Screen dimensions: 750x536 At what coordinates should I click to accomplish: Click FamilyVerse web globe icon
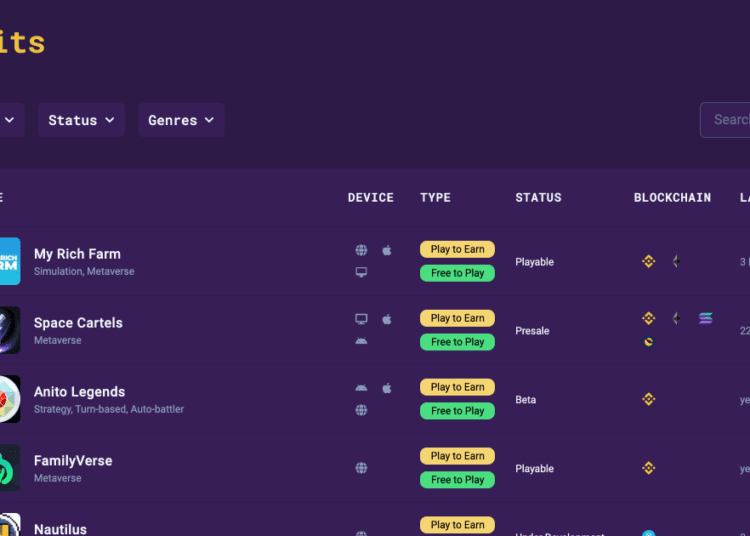click(361, 468)
